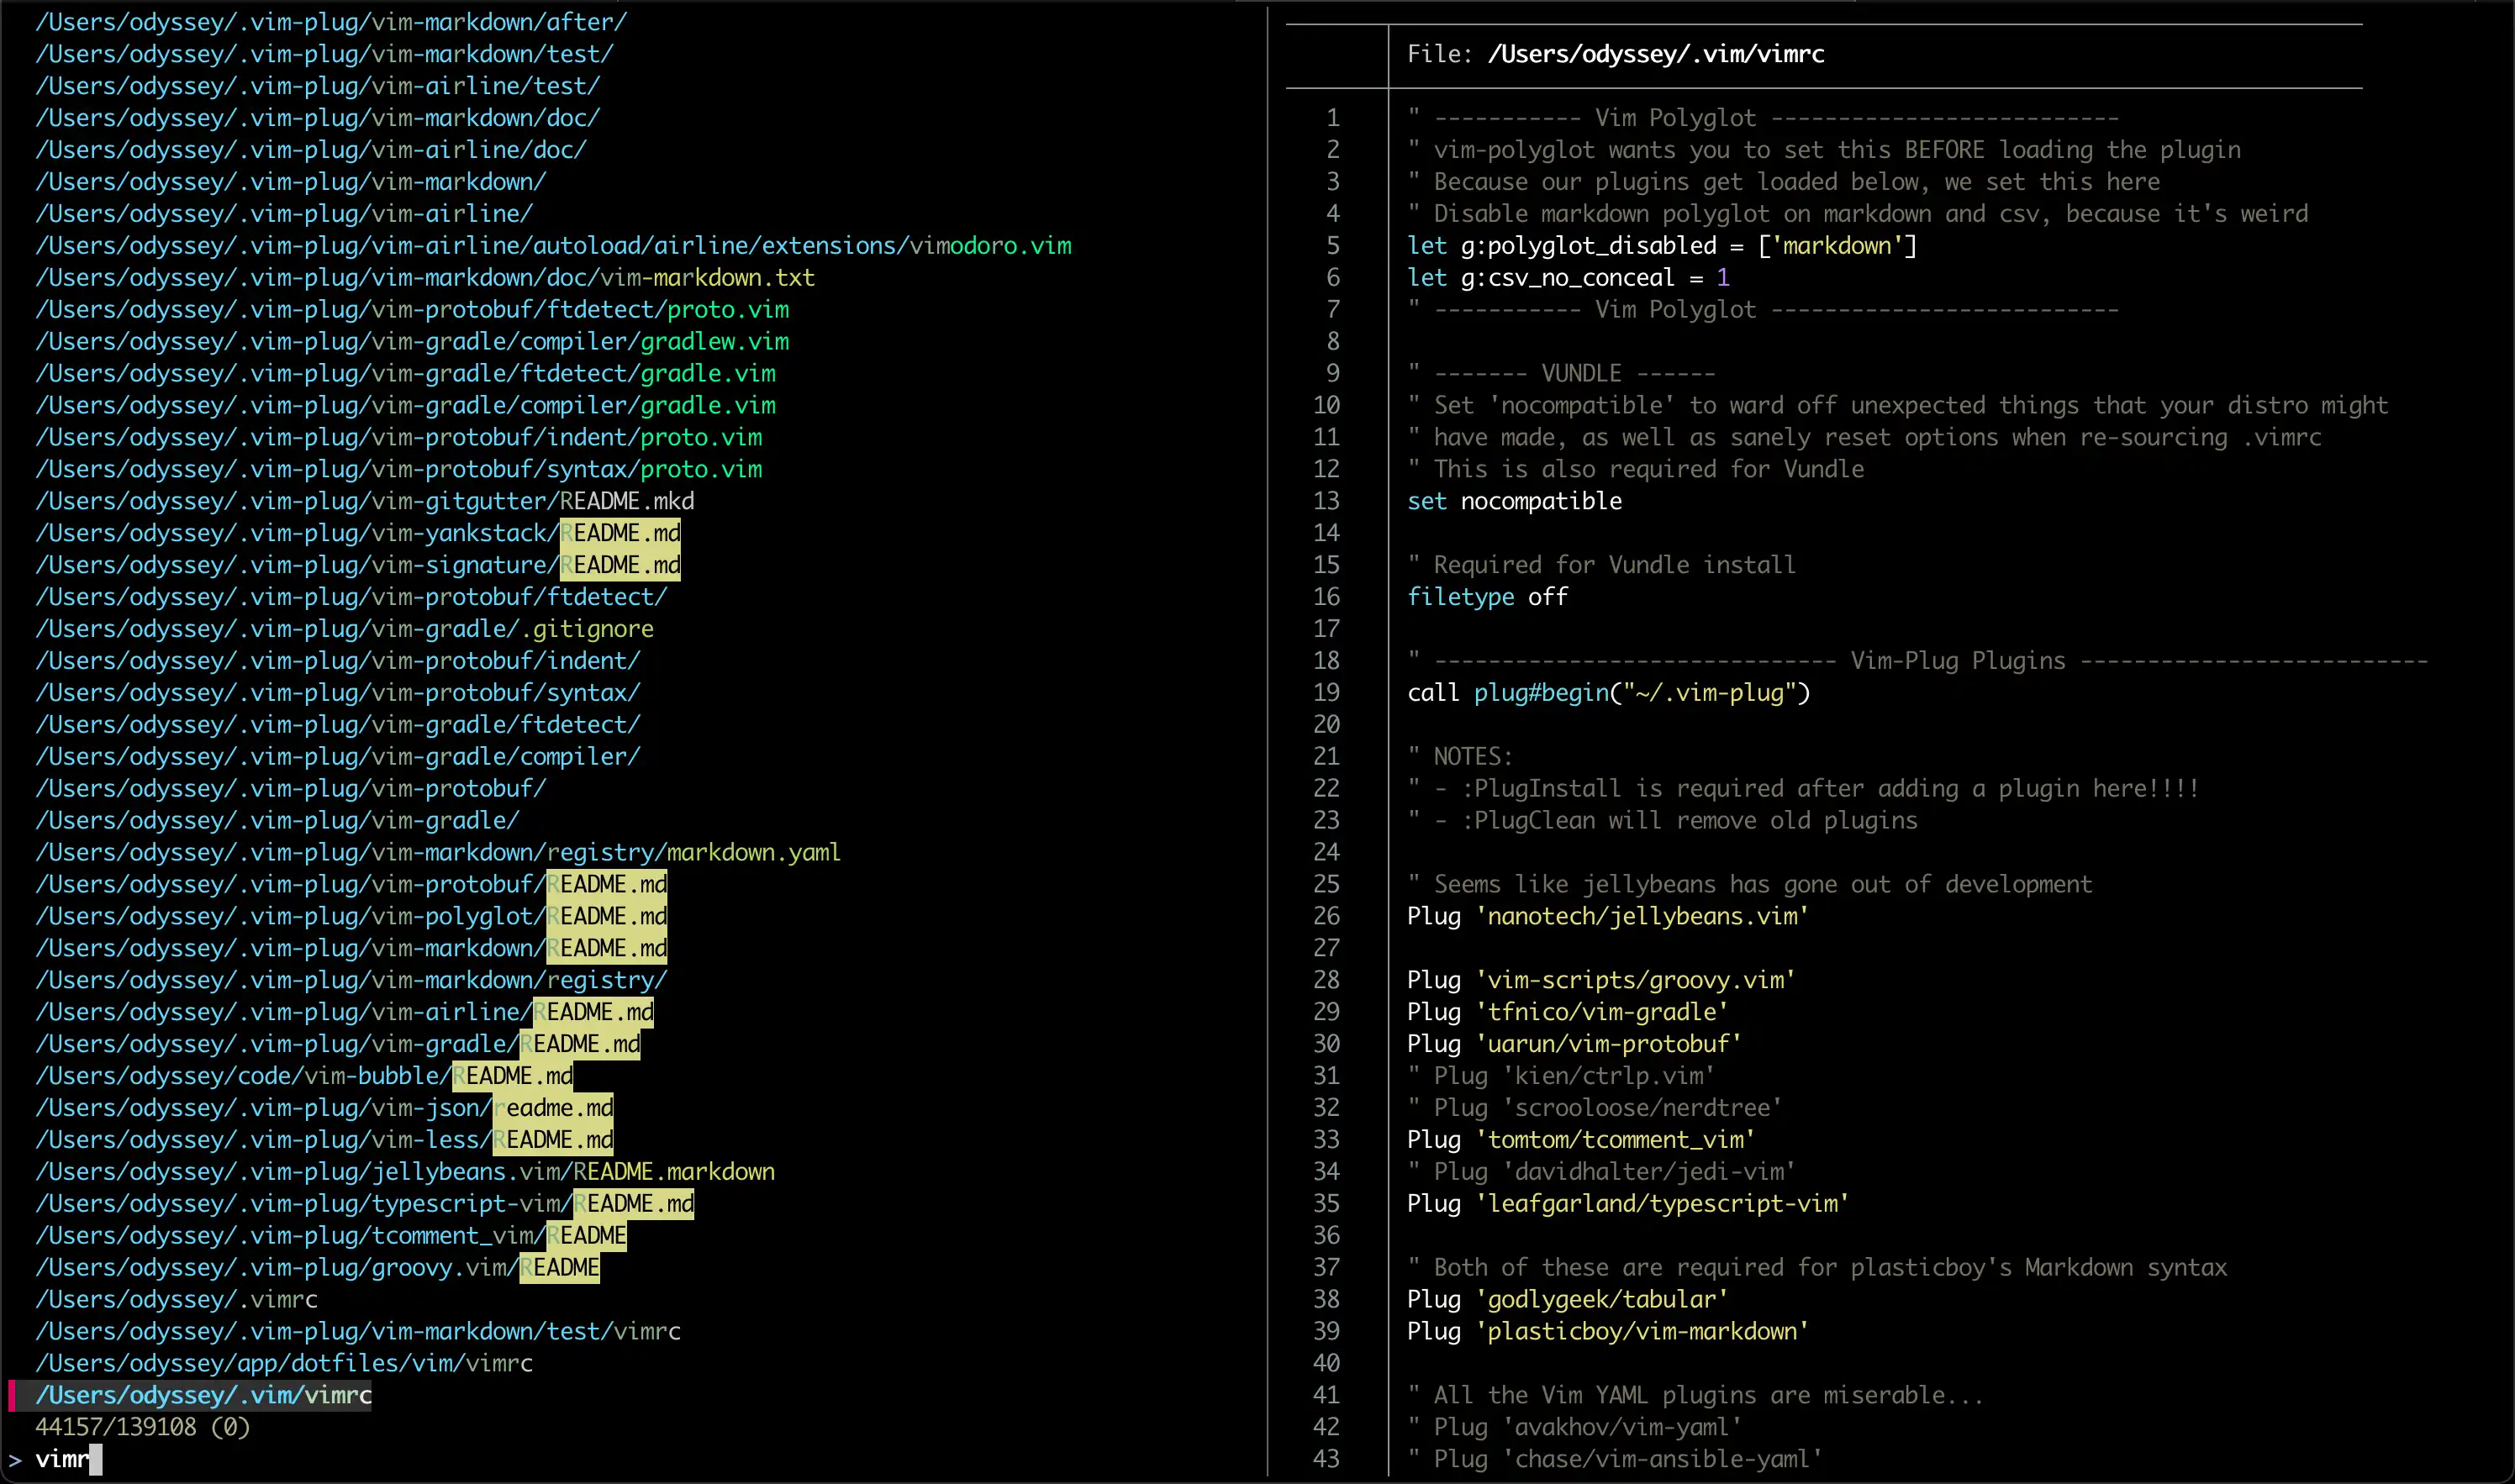Click the 'Required for Vundle install' comment
The width and height of the screenshot is (2515, 1484).
(x=1601, y=565)
